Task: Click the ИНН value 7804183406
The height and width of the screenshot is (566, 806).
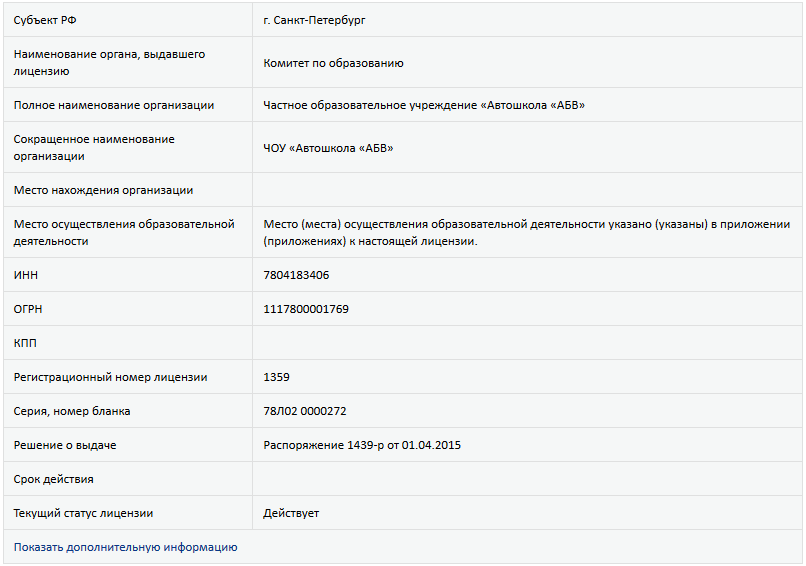Action: click(x=296, y=275)
